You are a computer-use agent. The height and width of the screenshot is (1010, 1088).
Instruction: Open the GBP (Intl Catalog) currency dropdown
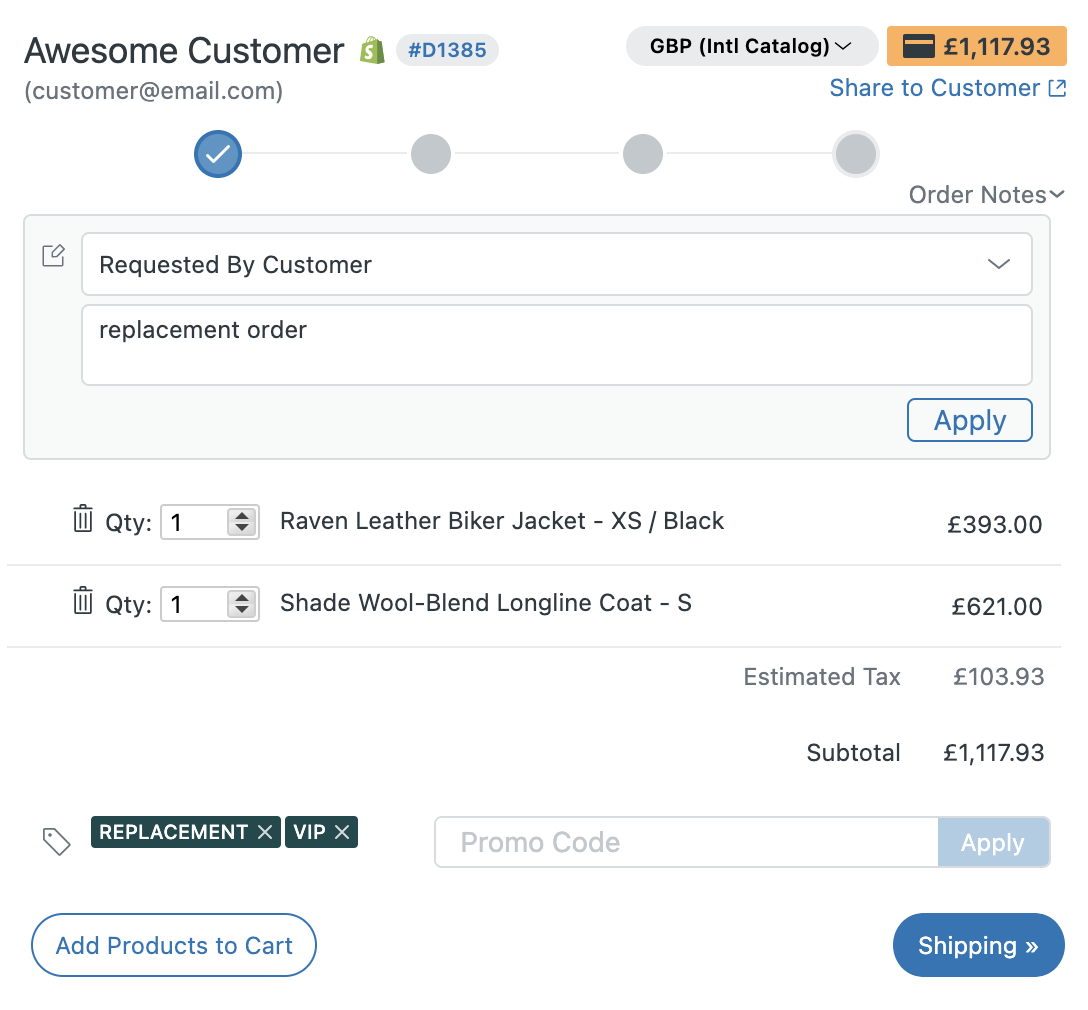[751, 46]
